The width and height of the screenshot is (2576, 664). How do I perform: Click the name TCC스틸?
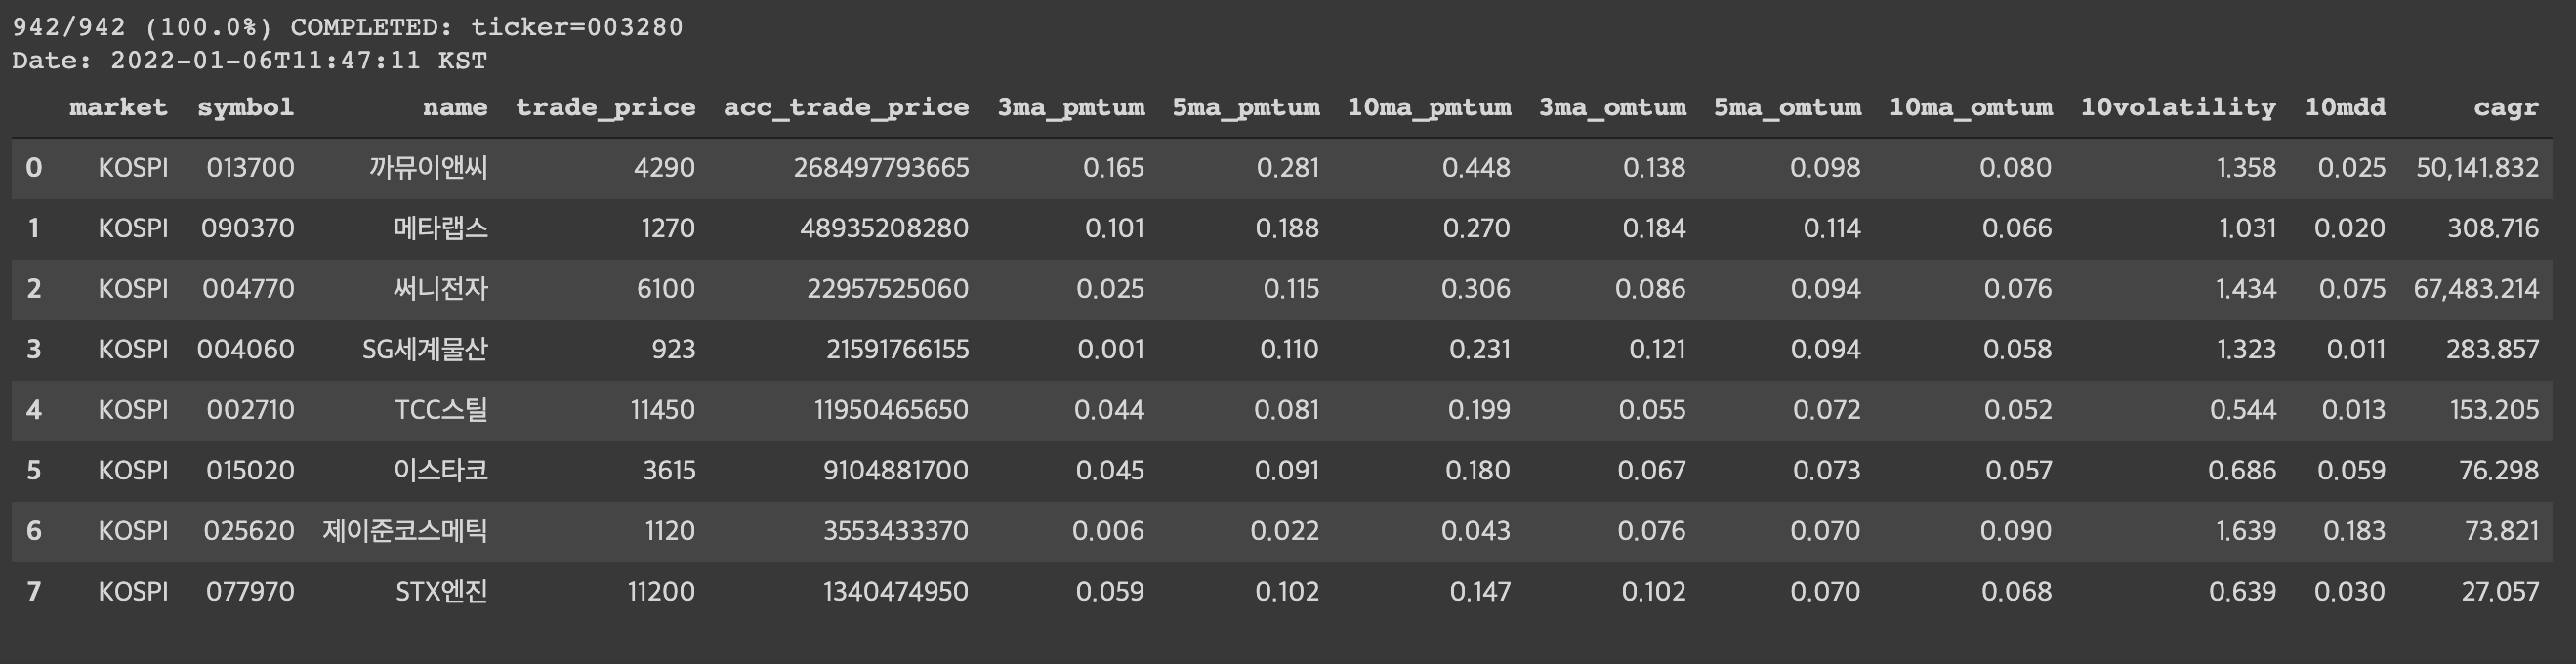[x=441, y=410]
